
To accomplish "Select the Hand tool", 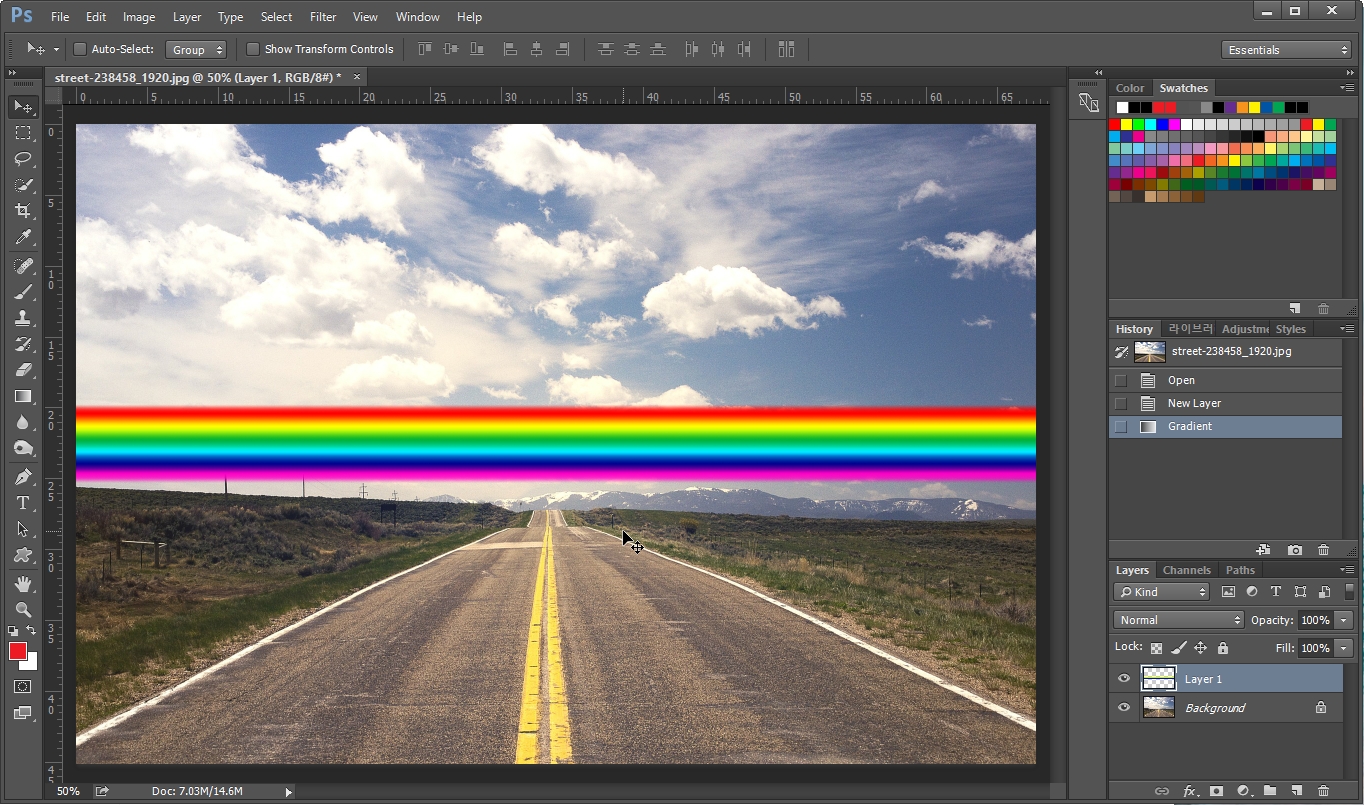I will (x=23, y=584).
